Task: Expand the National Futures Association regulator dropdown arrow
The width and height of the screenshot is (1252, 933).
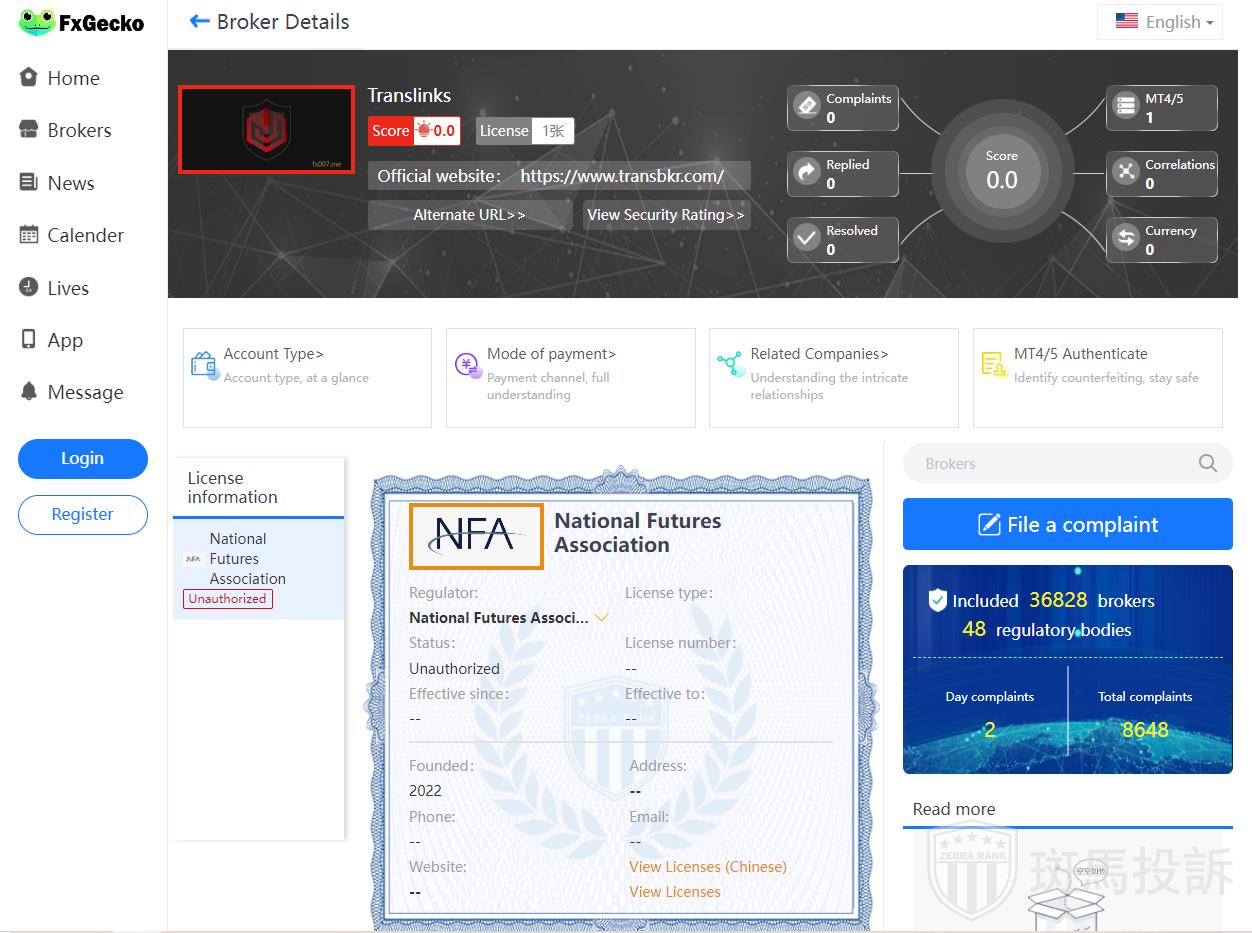Action: (601, 618)
